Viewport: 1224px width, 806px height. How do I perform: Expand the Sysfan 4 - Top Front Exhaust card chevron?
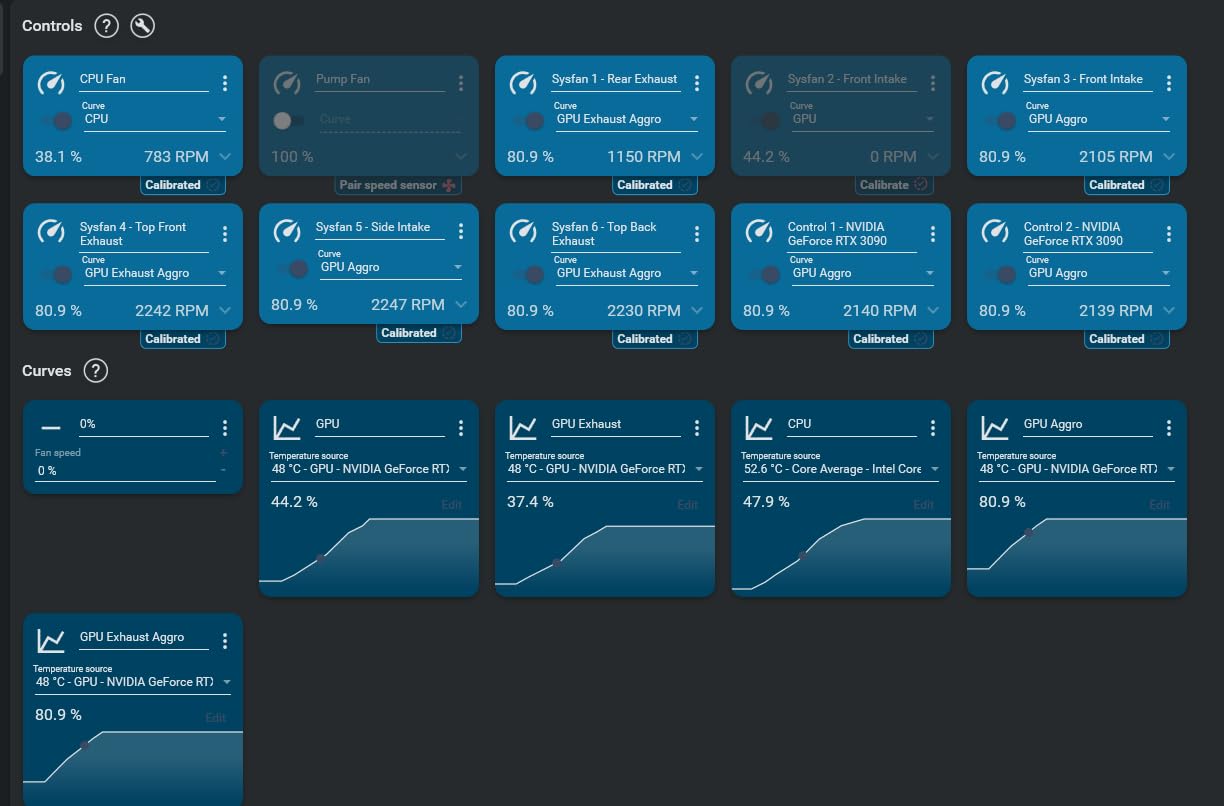point(225,311)
